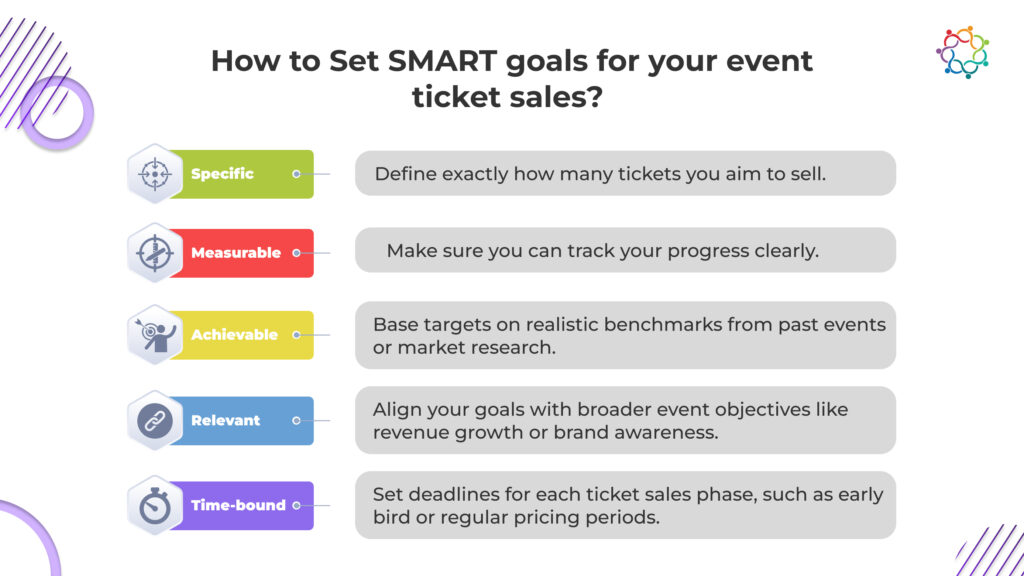
Task: Click the 'Set deadlines for each ticket' box
Action: [x=626, y=505]
